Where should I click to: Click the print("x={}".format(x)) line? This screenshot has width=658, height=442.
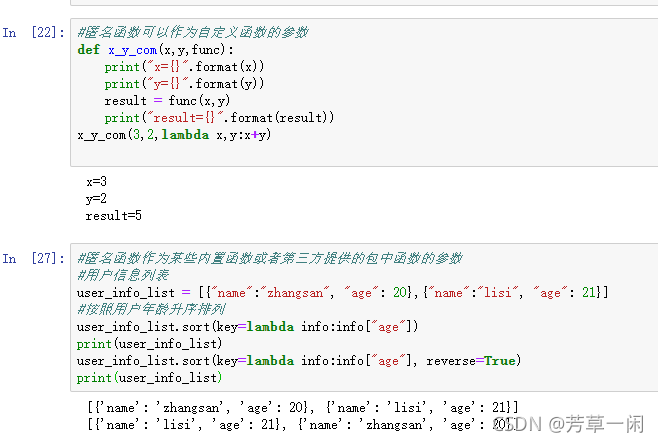coord(184,67)
